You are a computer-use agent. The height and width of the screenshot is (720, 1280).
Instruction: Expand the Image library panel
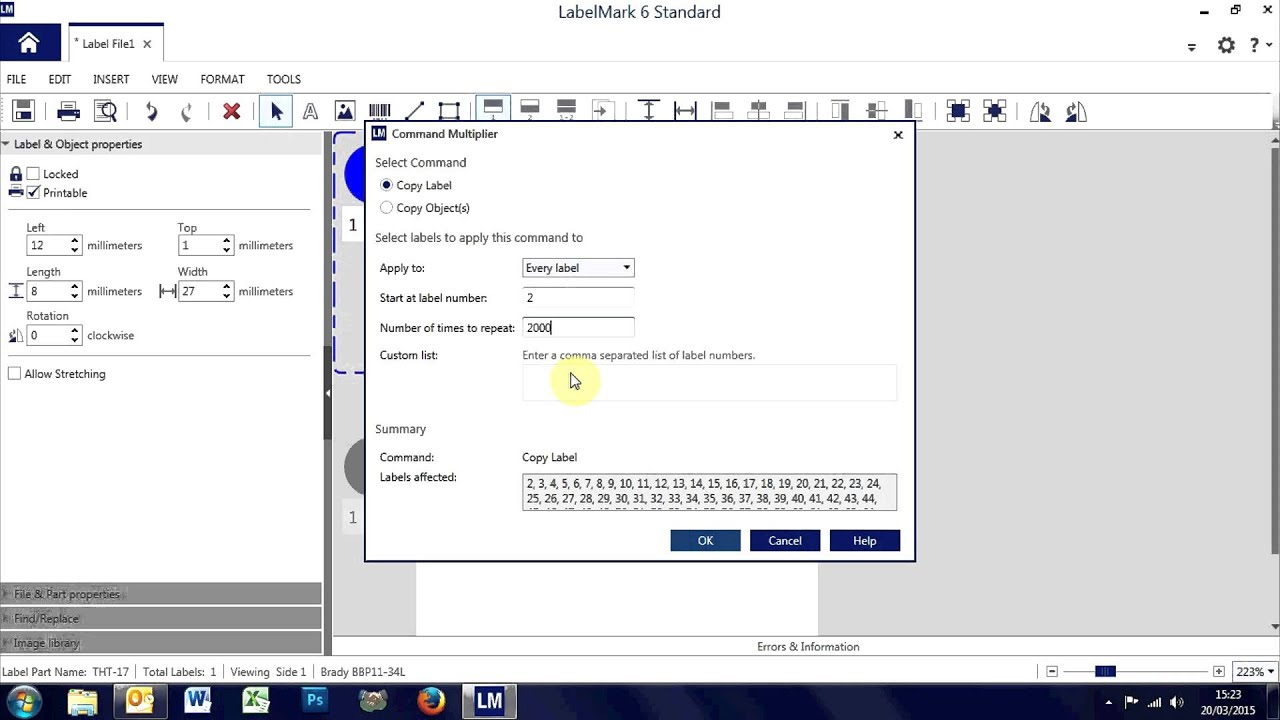(x=160, y=643)
